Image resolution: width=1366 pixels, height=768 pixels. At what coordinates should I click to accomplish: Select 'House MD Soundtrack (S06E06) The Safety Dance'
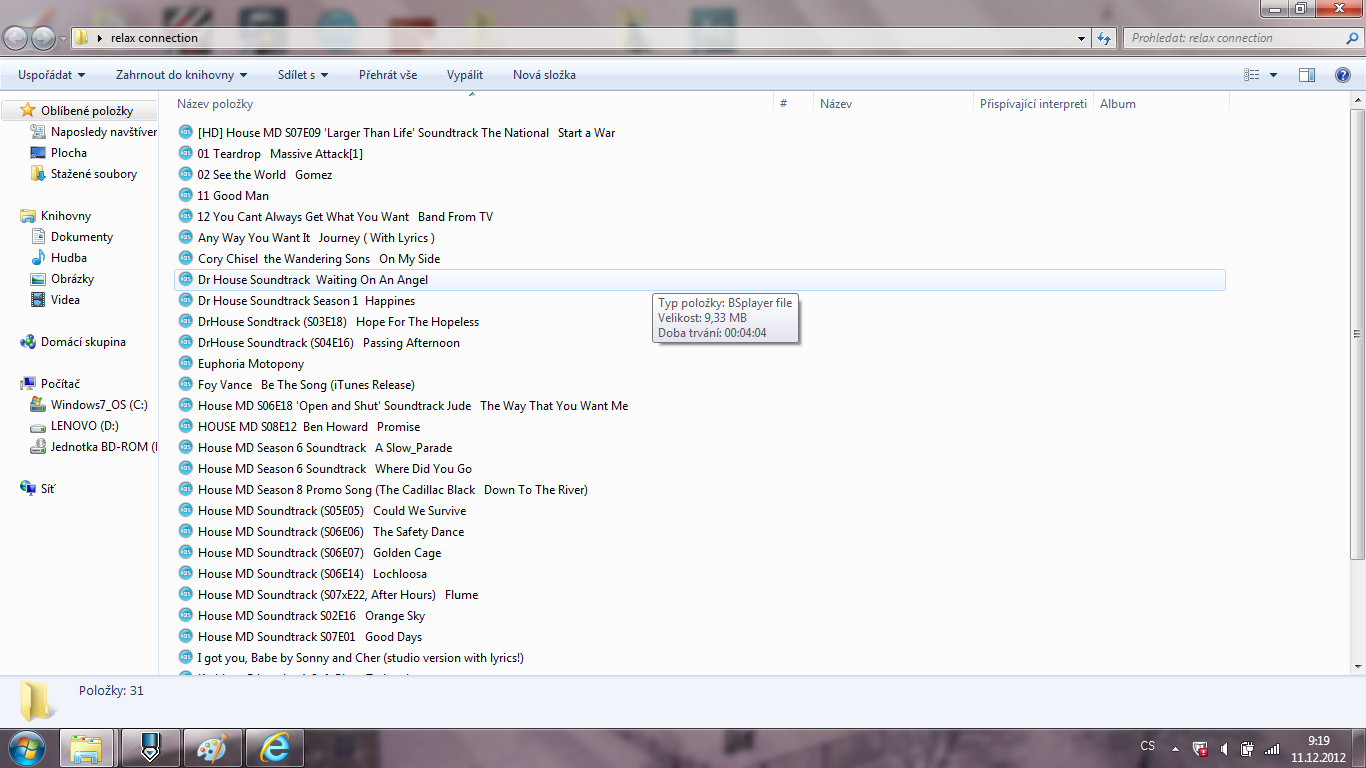(x=331, y=532)
